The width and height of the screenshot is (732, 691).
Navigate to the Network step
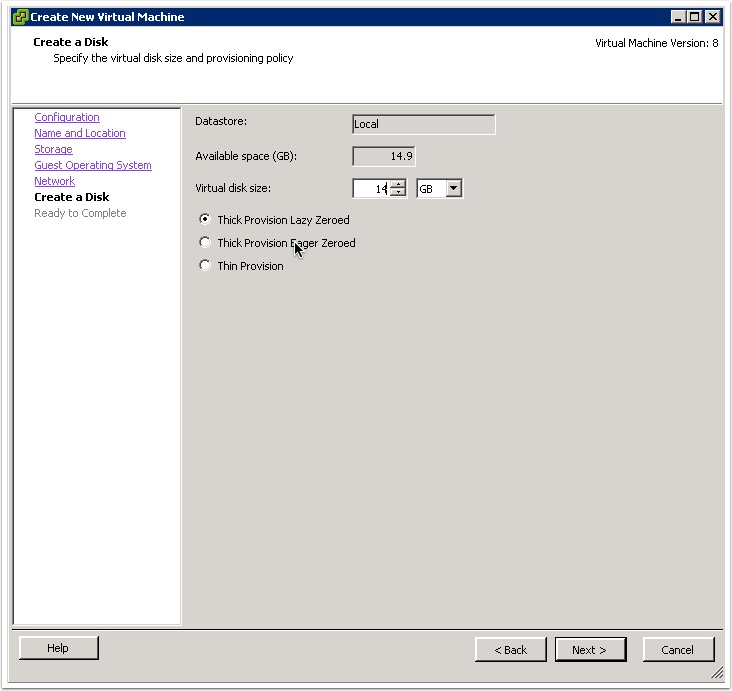pos(54,181)
